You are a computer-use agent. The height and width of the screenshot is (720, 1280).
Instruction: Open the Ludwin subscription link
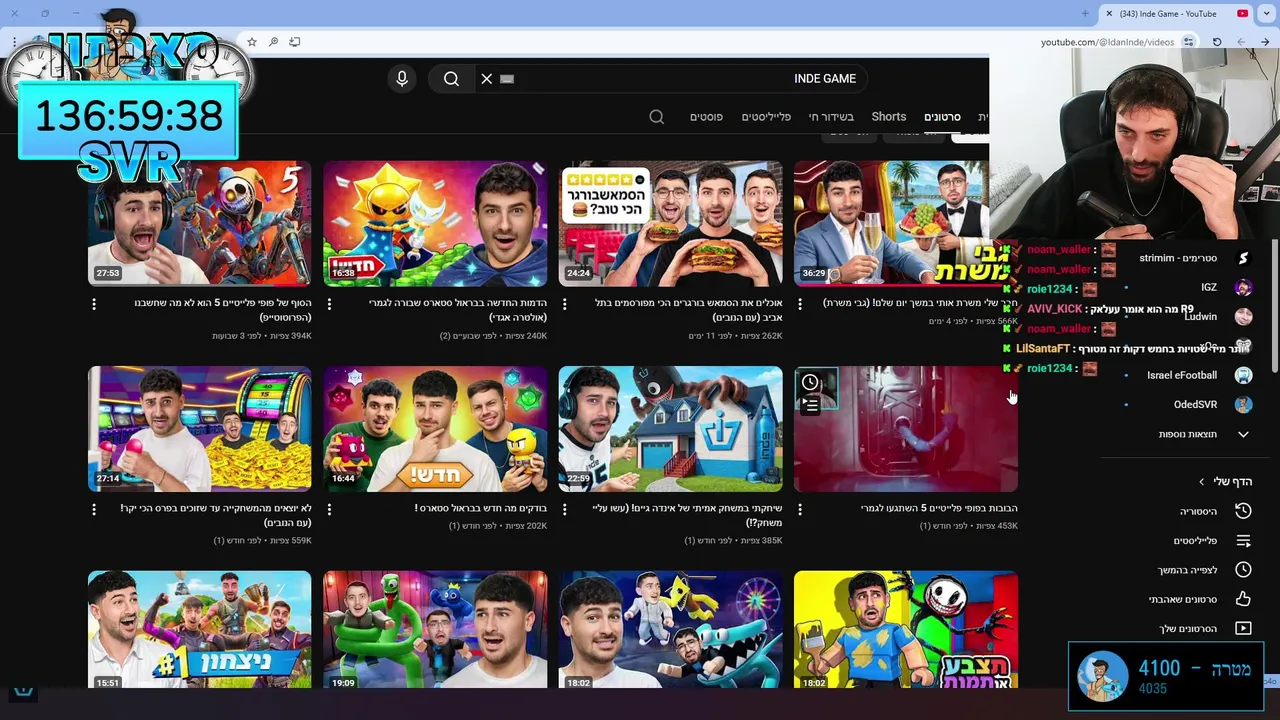(x=1200, y=316)
